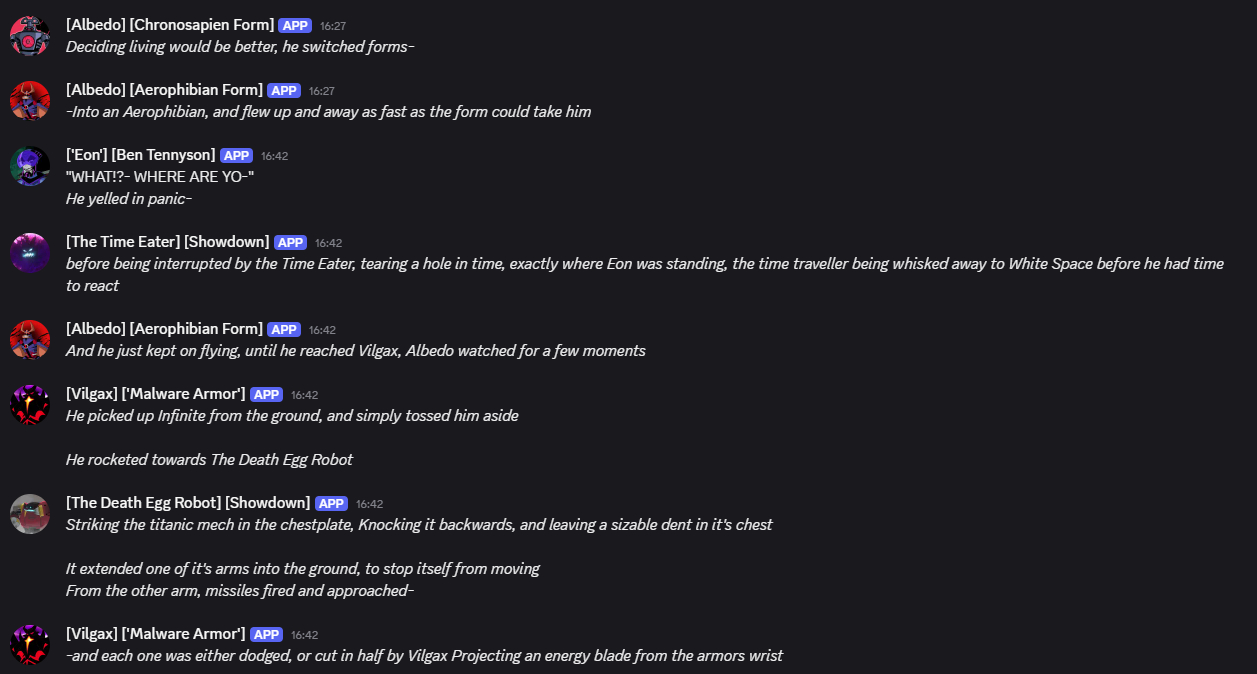Click Albedo avatar beside the 'flew up and away' message
The height and width of the screenshot is (674, 1257).
[30, 101]
